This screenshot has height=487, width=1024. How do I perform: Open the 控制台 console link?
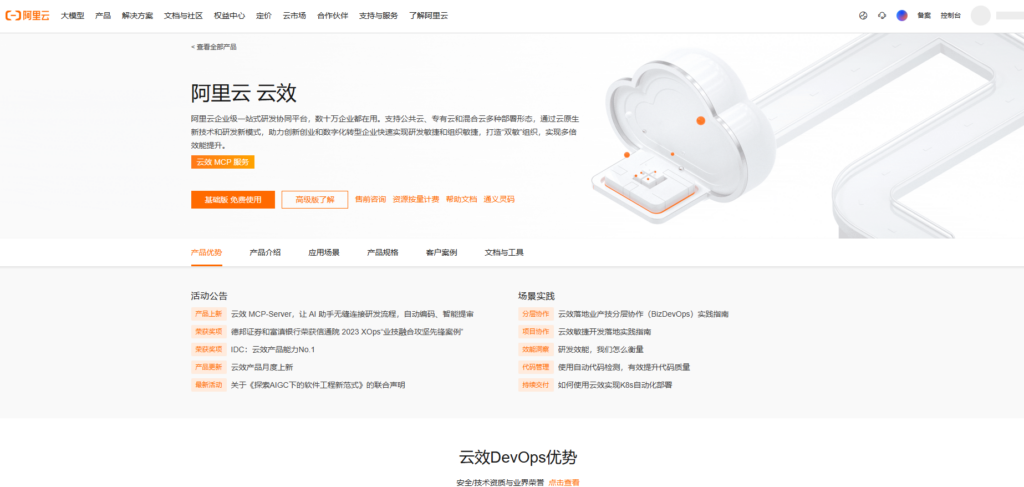click(x=951, y=15)
